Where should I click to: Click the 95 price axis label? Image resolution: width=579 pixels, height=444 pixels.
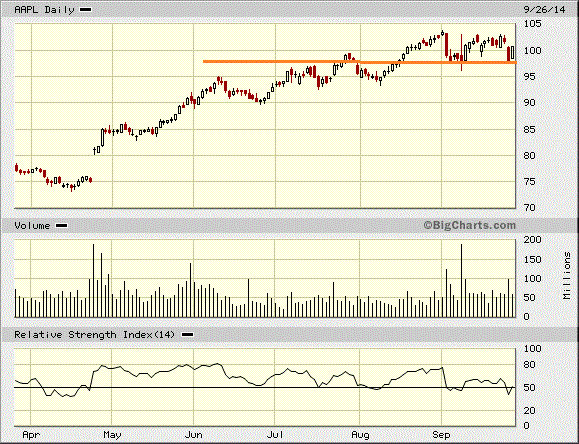530,76
